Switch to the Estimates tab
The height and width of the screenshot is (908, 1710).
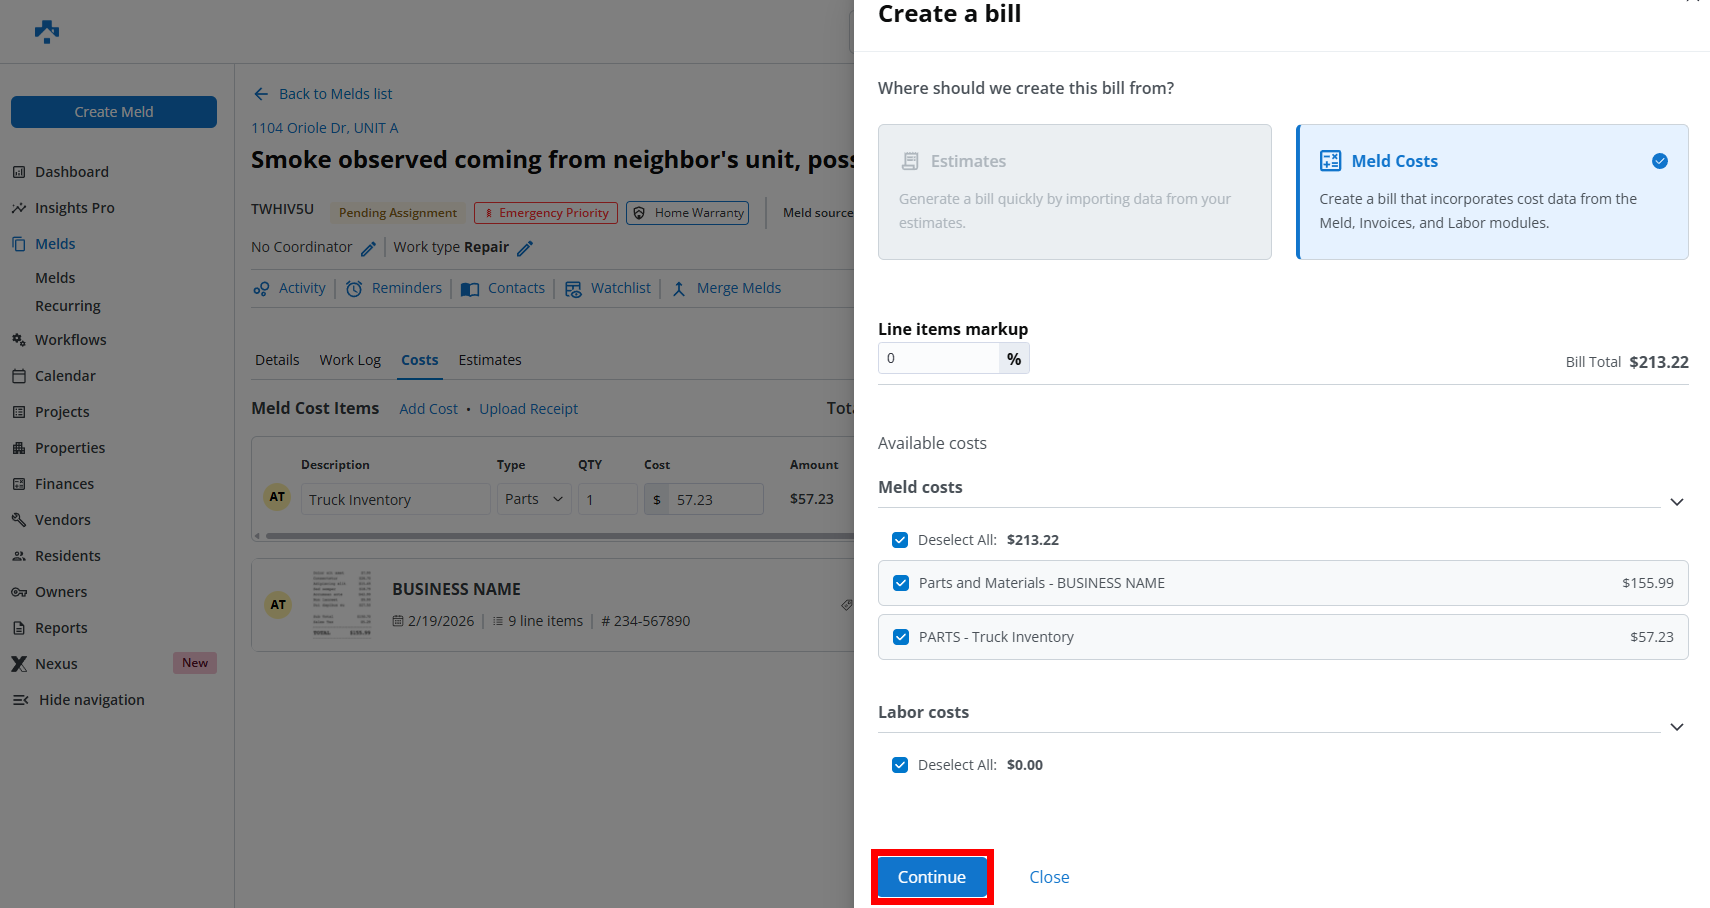coord(490,360)
